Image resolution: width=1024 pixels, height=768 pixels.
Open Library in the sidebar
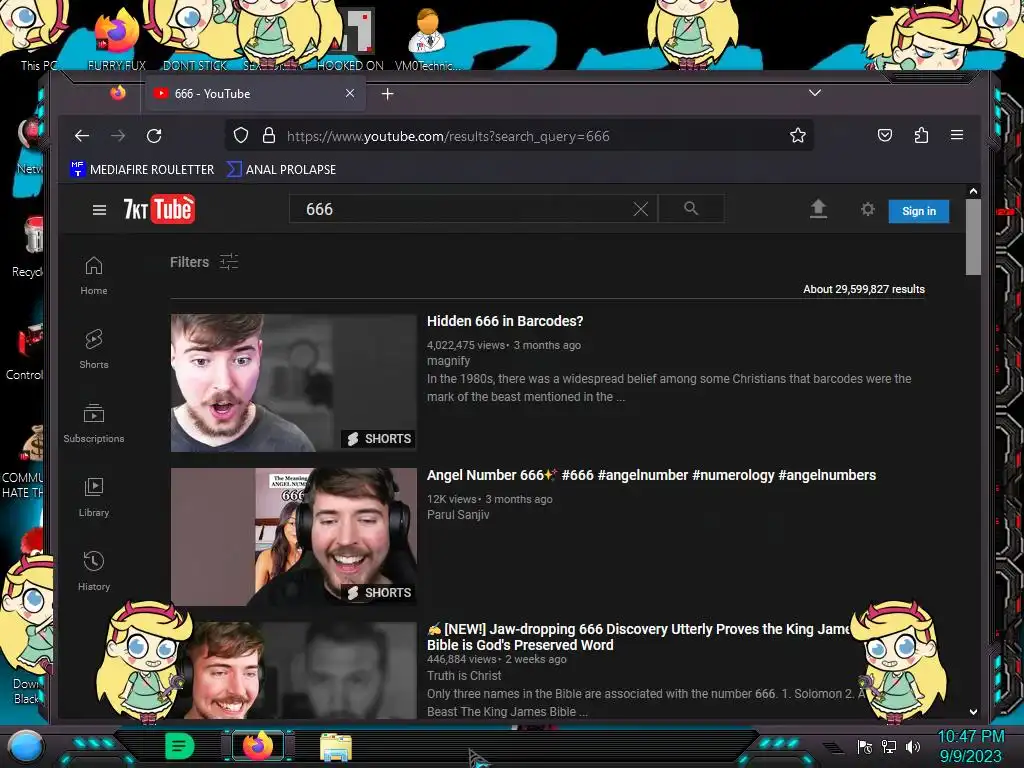pos(94,498)
